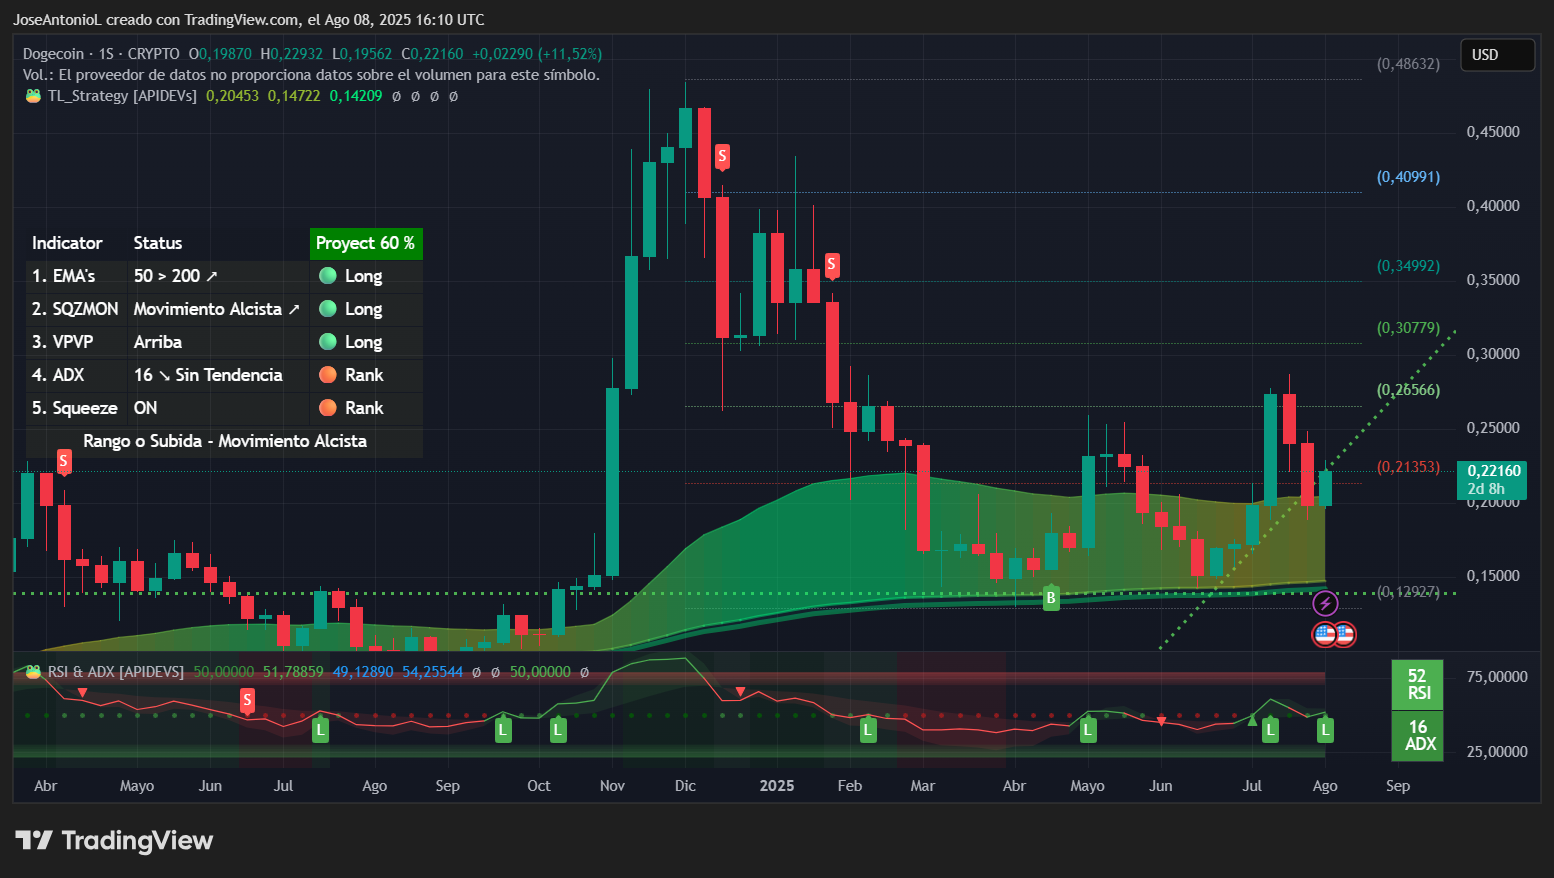Click the +0,02290 (+11,52%) change value
This screenshot has height=878, width=1554.
537,54
